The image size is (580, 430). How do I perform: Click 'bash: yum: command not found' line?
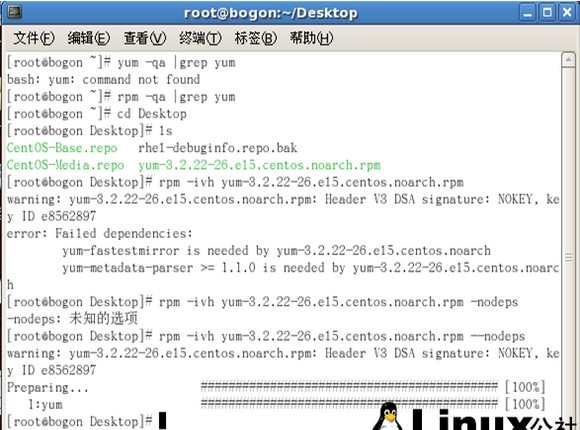pos(104,80)
